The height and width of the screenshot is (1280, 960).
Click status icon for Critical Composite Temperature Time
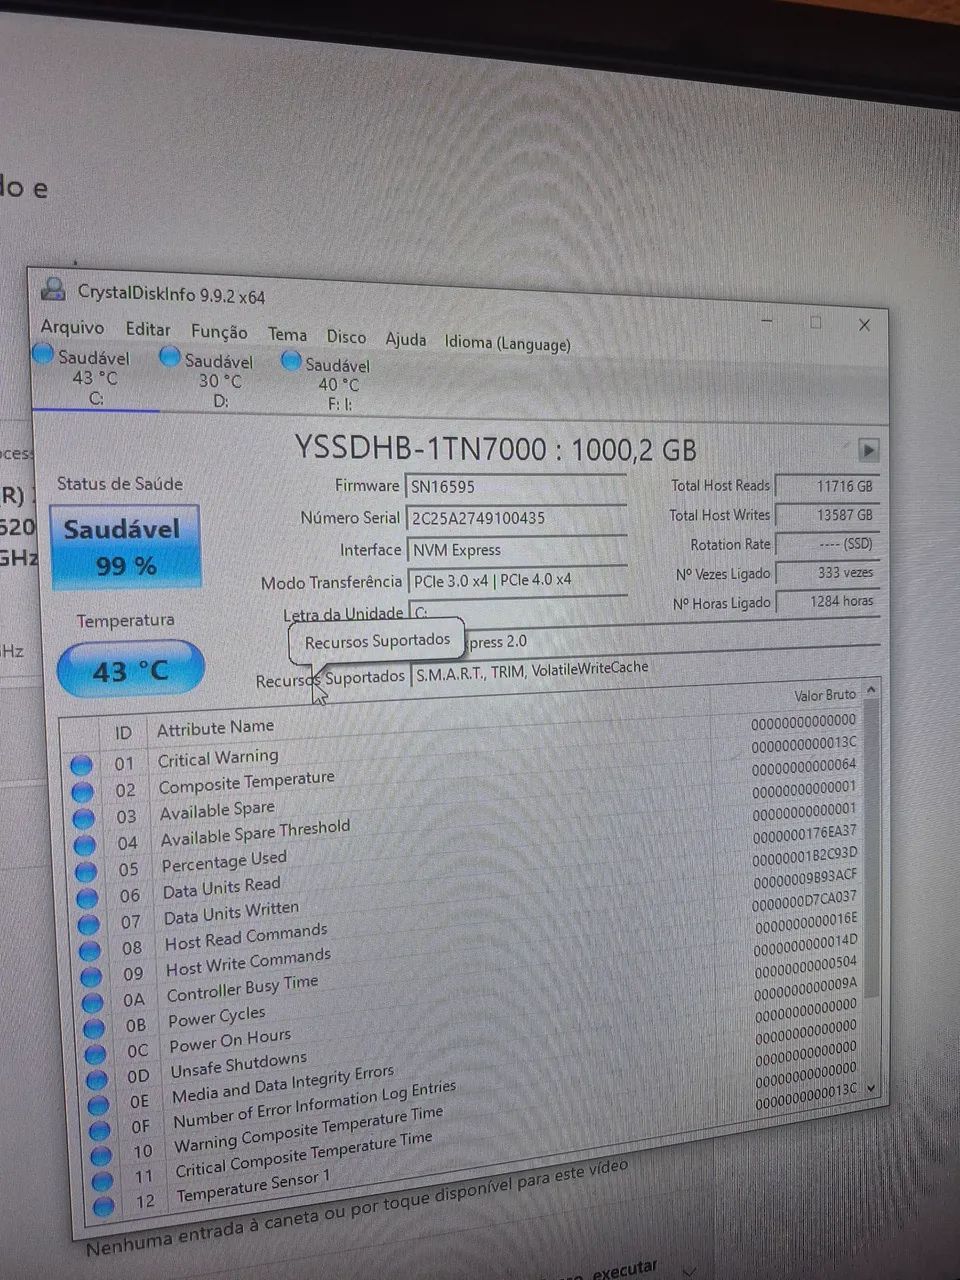[102, 1182]
